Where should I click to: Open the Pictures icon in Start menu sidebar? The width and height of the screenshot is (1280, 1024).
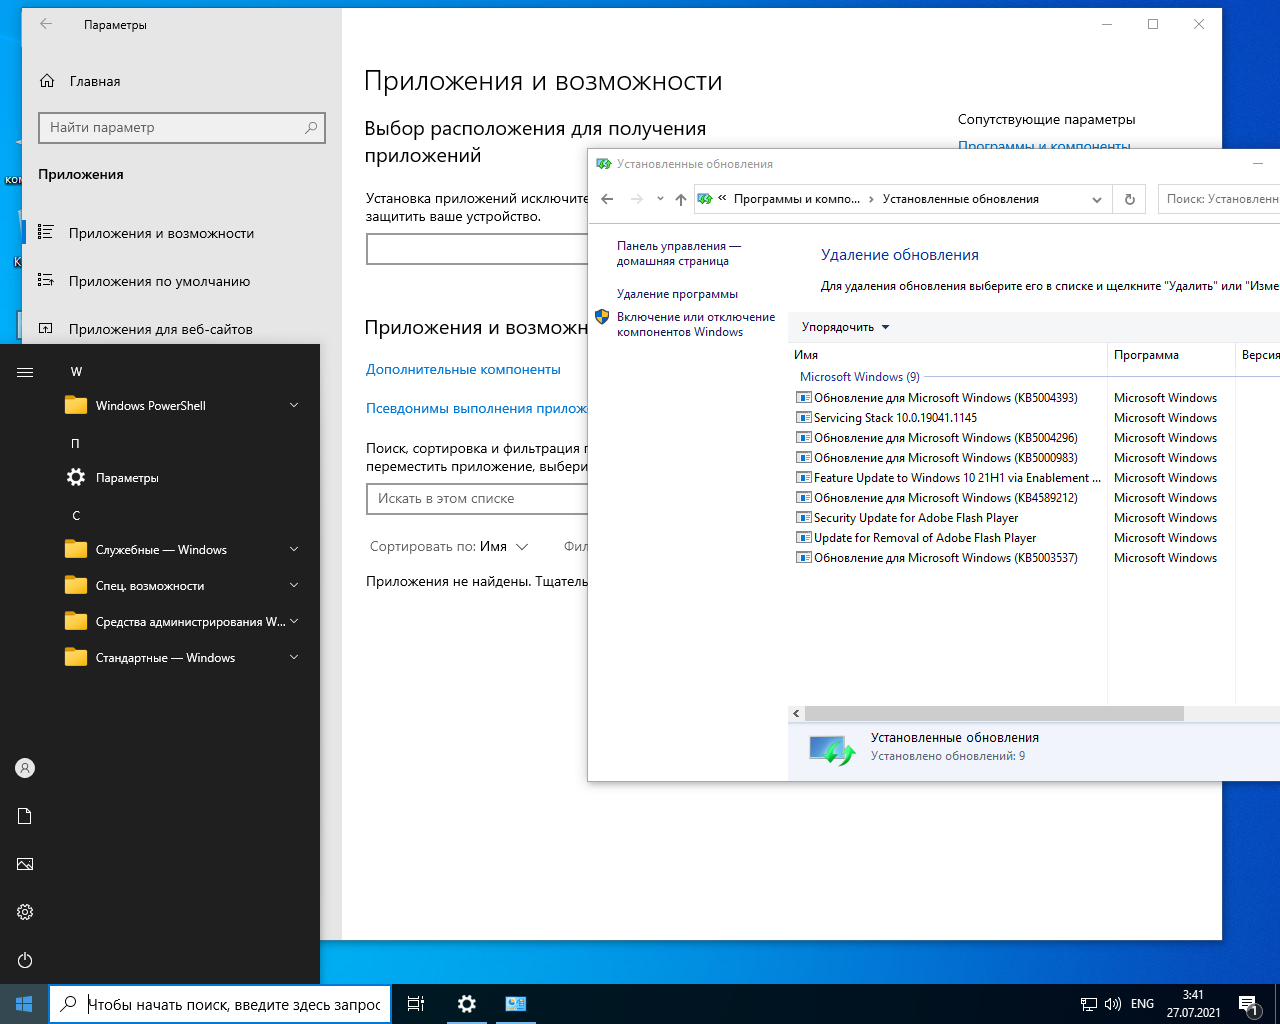tap(25, 864)
